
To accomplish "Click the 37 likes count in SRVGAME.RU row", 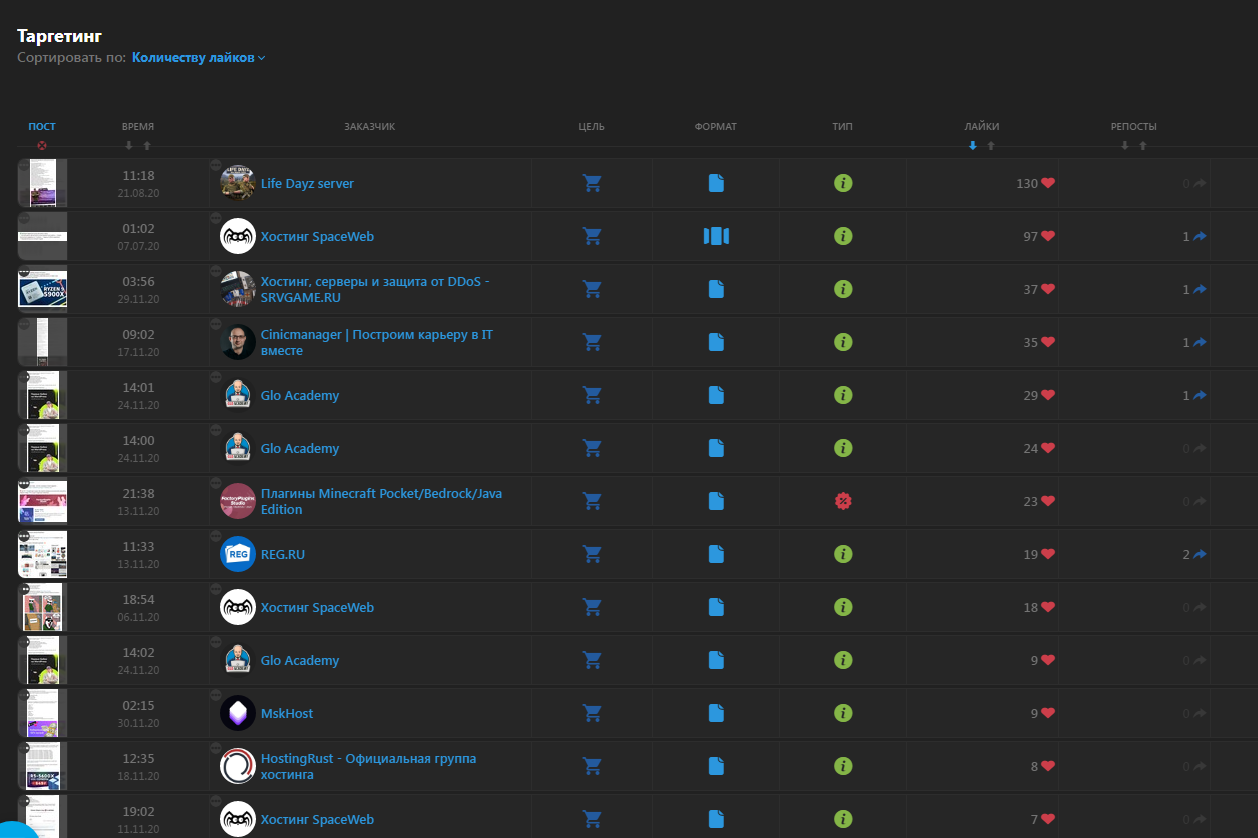I will click(x=1031, y=289).
